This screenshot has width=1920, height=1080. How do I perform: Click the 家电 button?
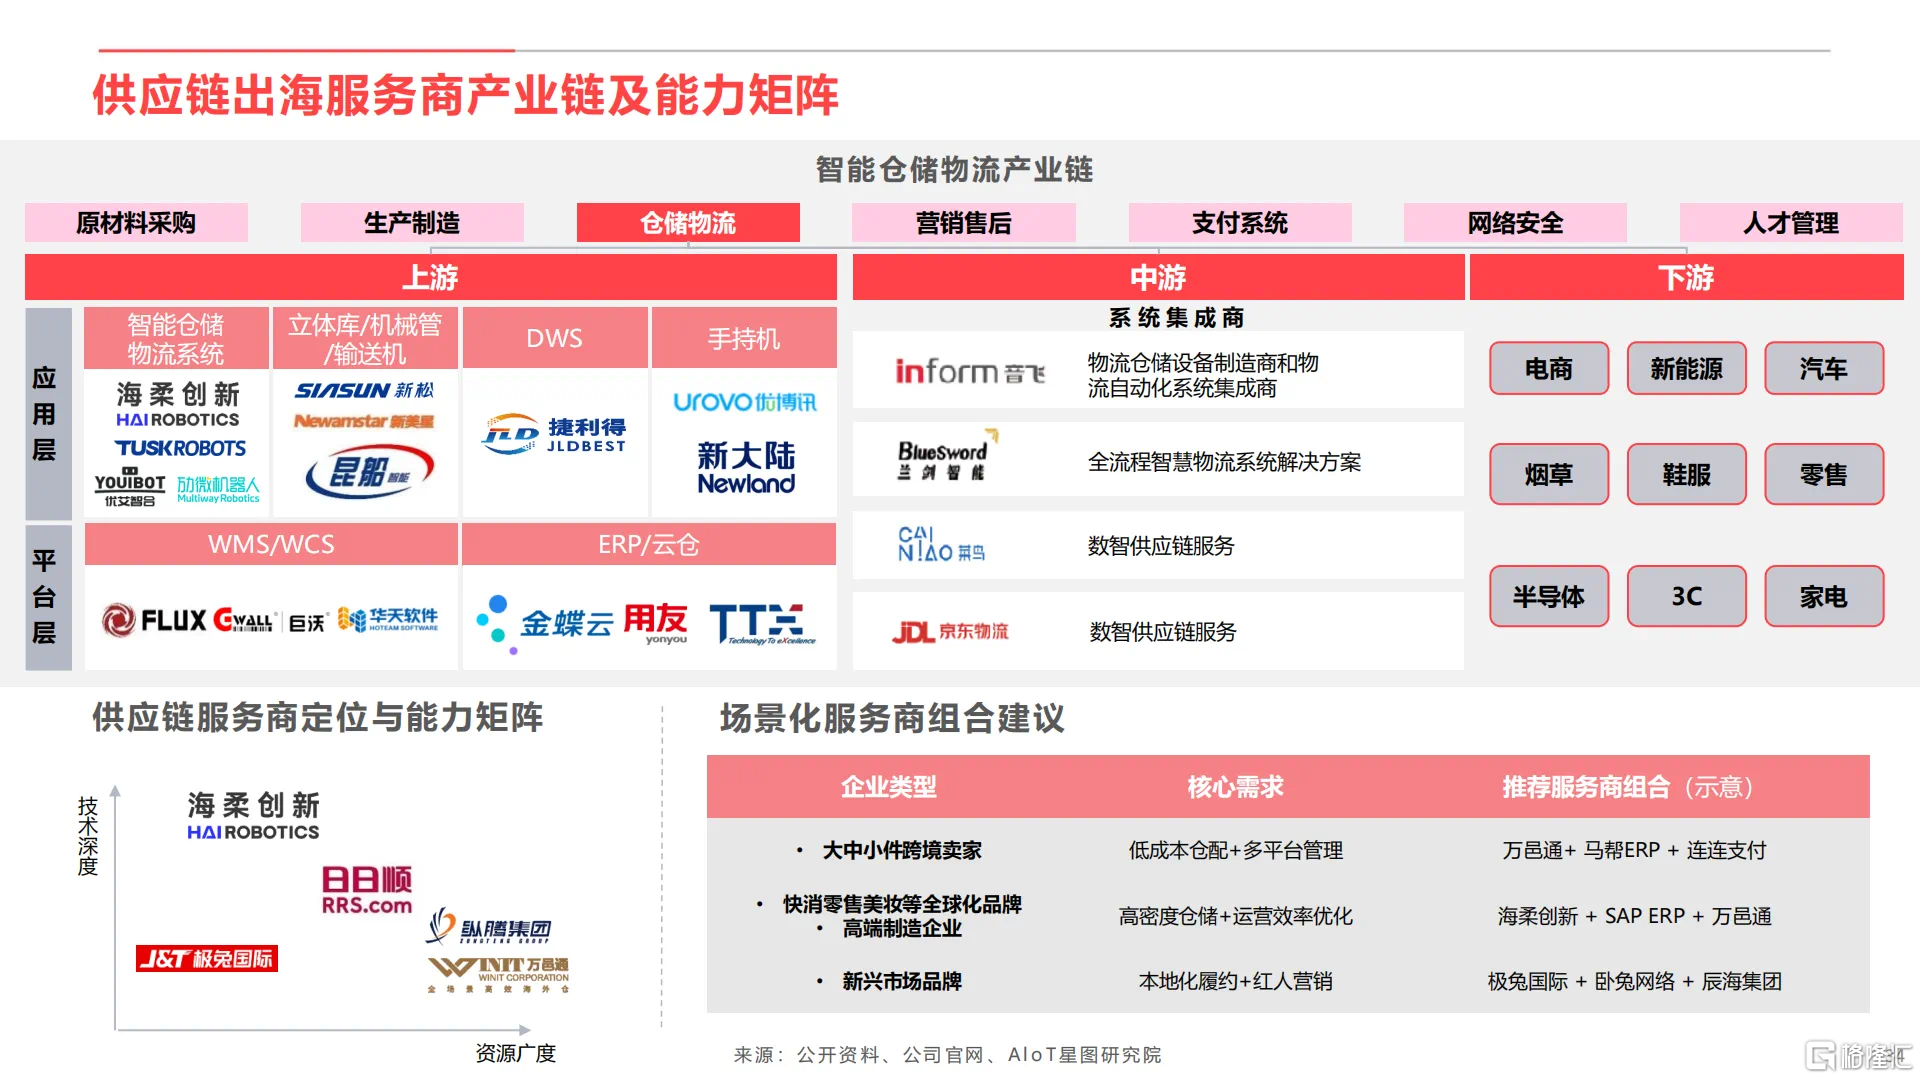1824,596
